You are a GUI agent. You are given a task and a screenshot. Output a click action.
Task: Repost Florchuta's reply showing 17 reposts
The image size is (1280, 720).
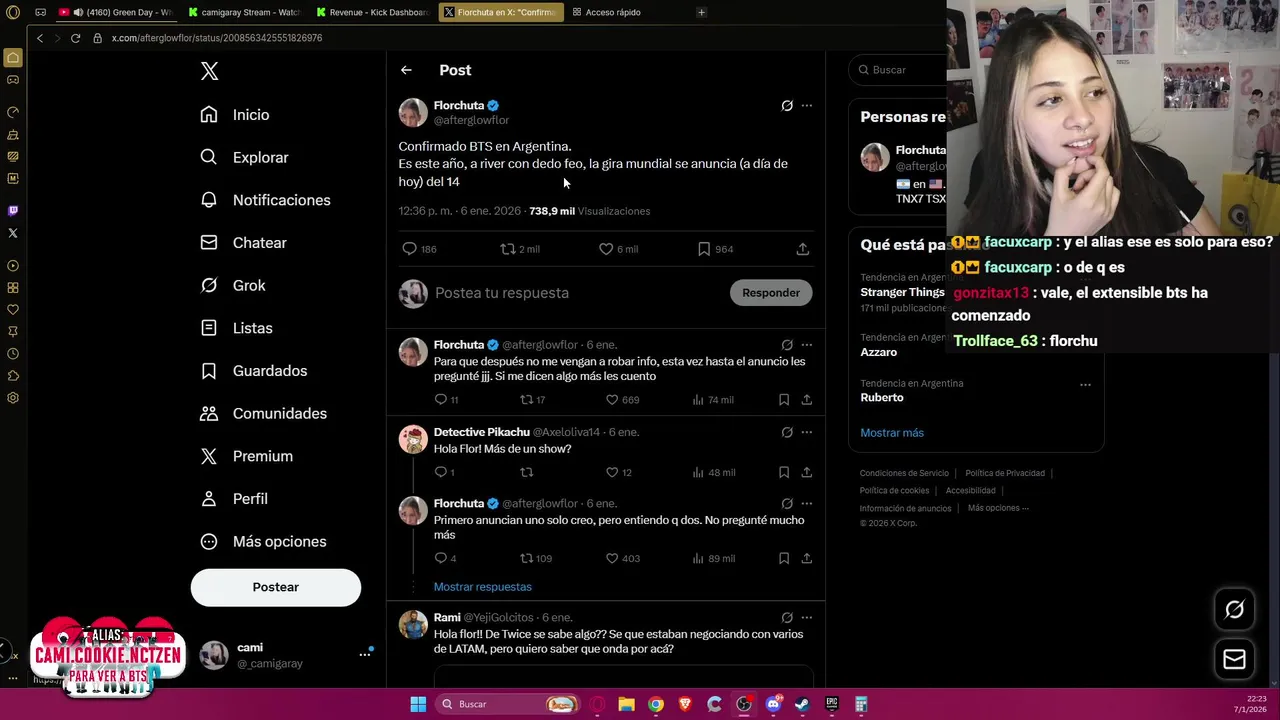coord(526,399)
